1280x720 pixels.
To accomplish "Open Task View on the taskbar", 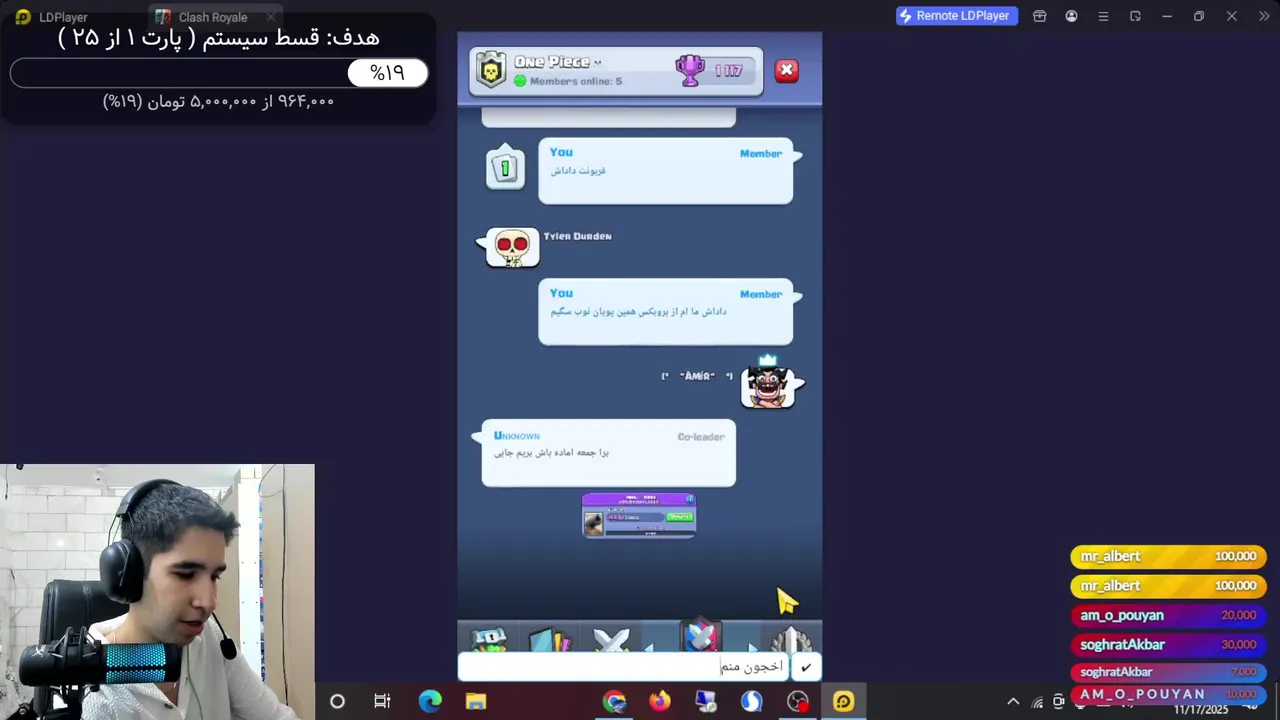I will pos(382,701).
